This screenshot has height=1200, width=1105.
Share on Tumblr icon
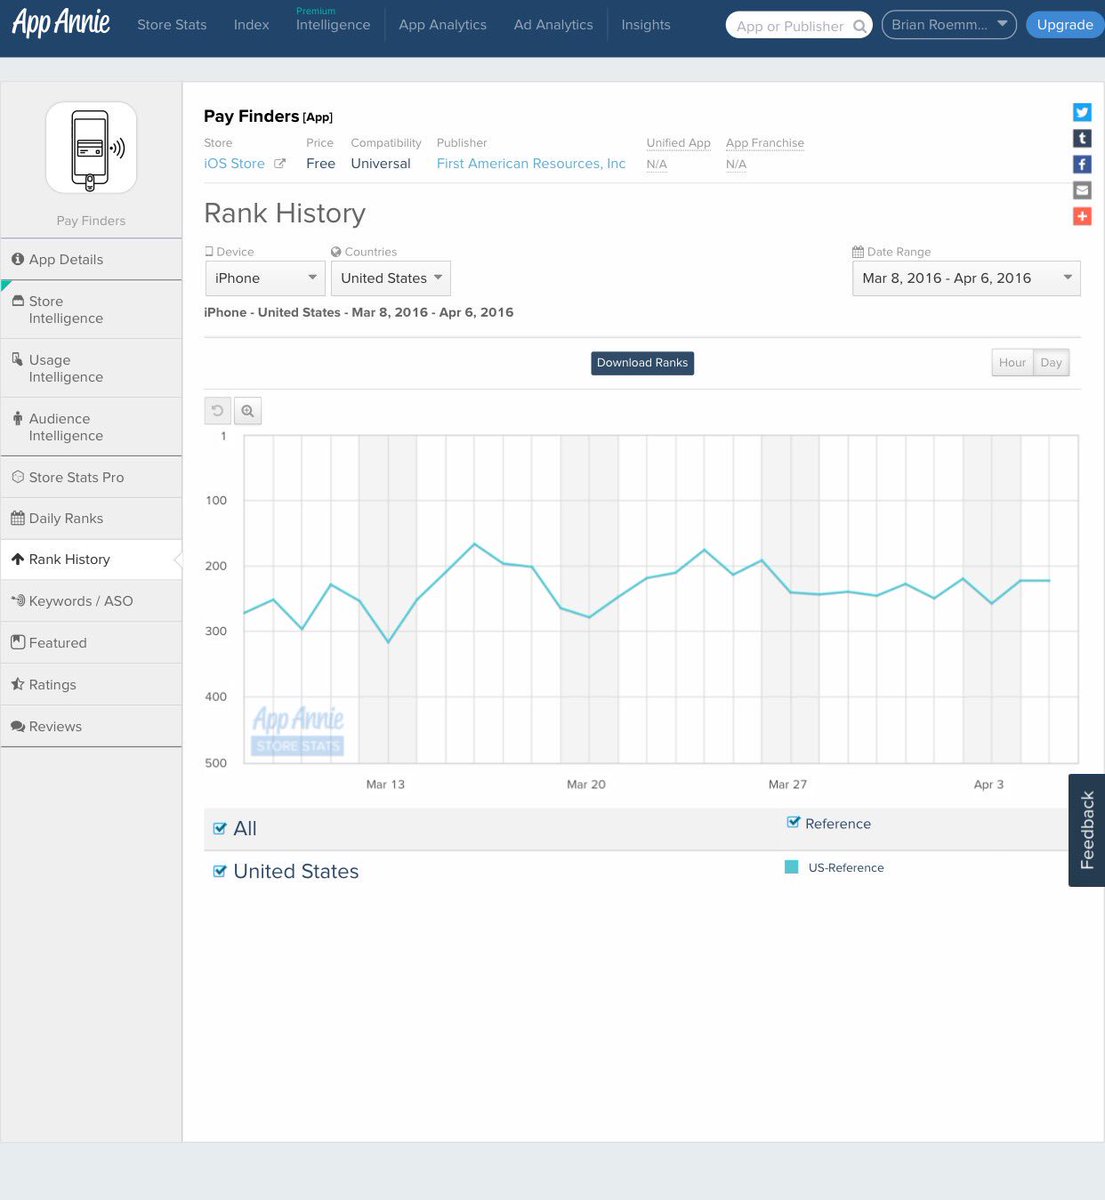tap(1082, 138)
